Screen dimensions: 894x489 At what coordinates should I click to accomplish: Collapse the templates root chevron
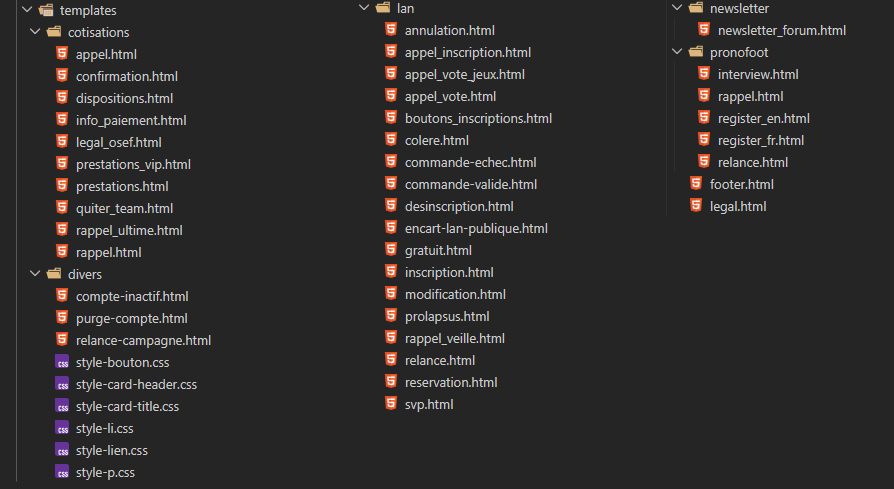coord(27,10)
